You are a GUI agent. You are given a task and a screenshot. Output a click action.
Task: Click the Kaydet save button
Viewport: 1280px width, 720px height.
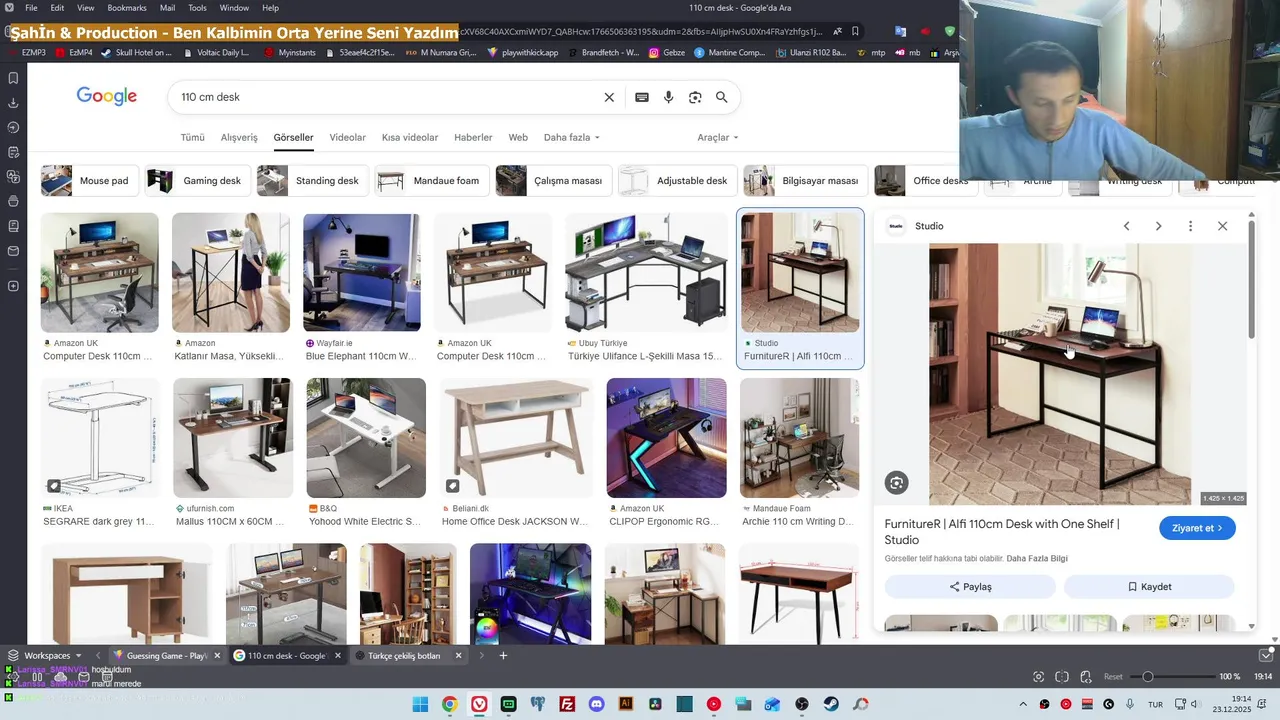coord(1149,587)
